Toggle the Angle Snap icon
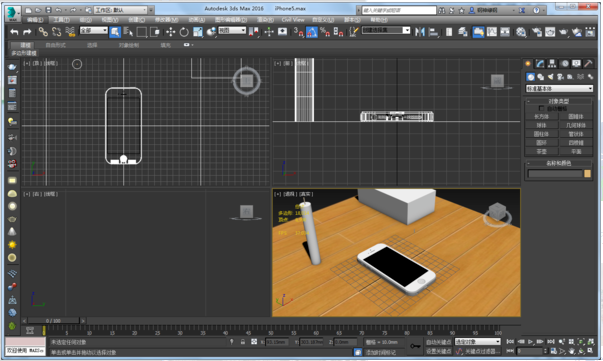Image resolution: width=603 pixels, height=361 pixels. click(312, 32)
